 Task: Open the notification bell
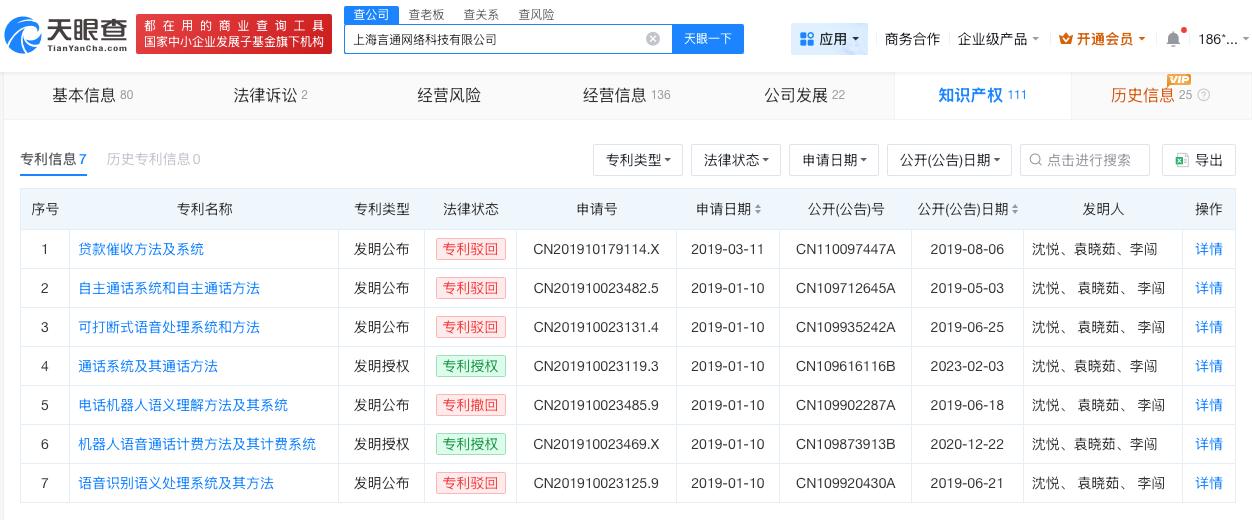[x=1173, y=39]
